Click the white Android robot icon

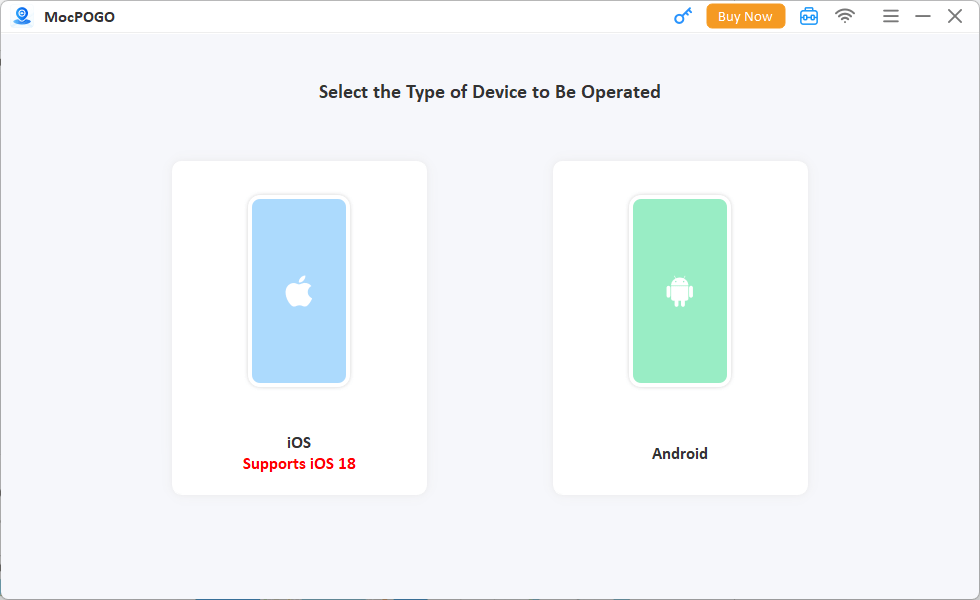[680, 291]
